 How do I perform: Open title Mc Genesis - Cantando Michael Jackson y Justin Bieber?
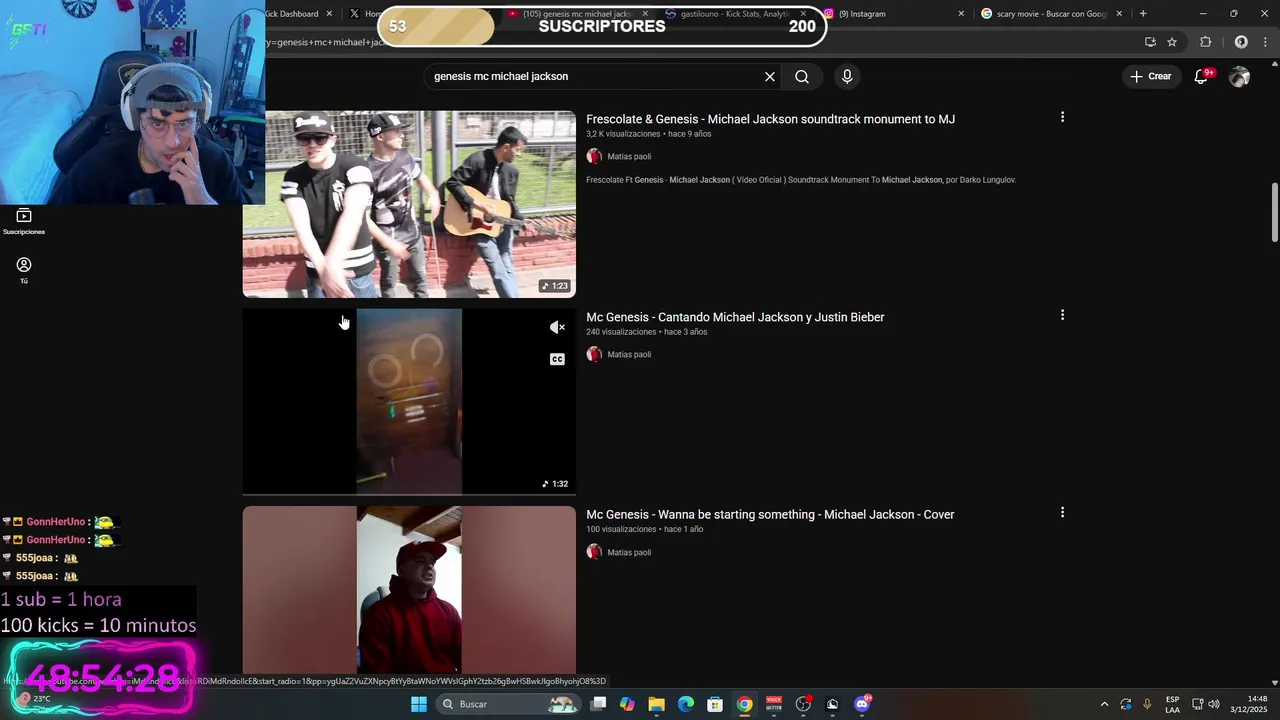coord(735,317)
